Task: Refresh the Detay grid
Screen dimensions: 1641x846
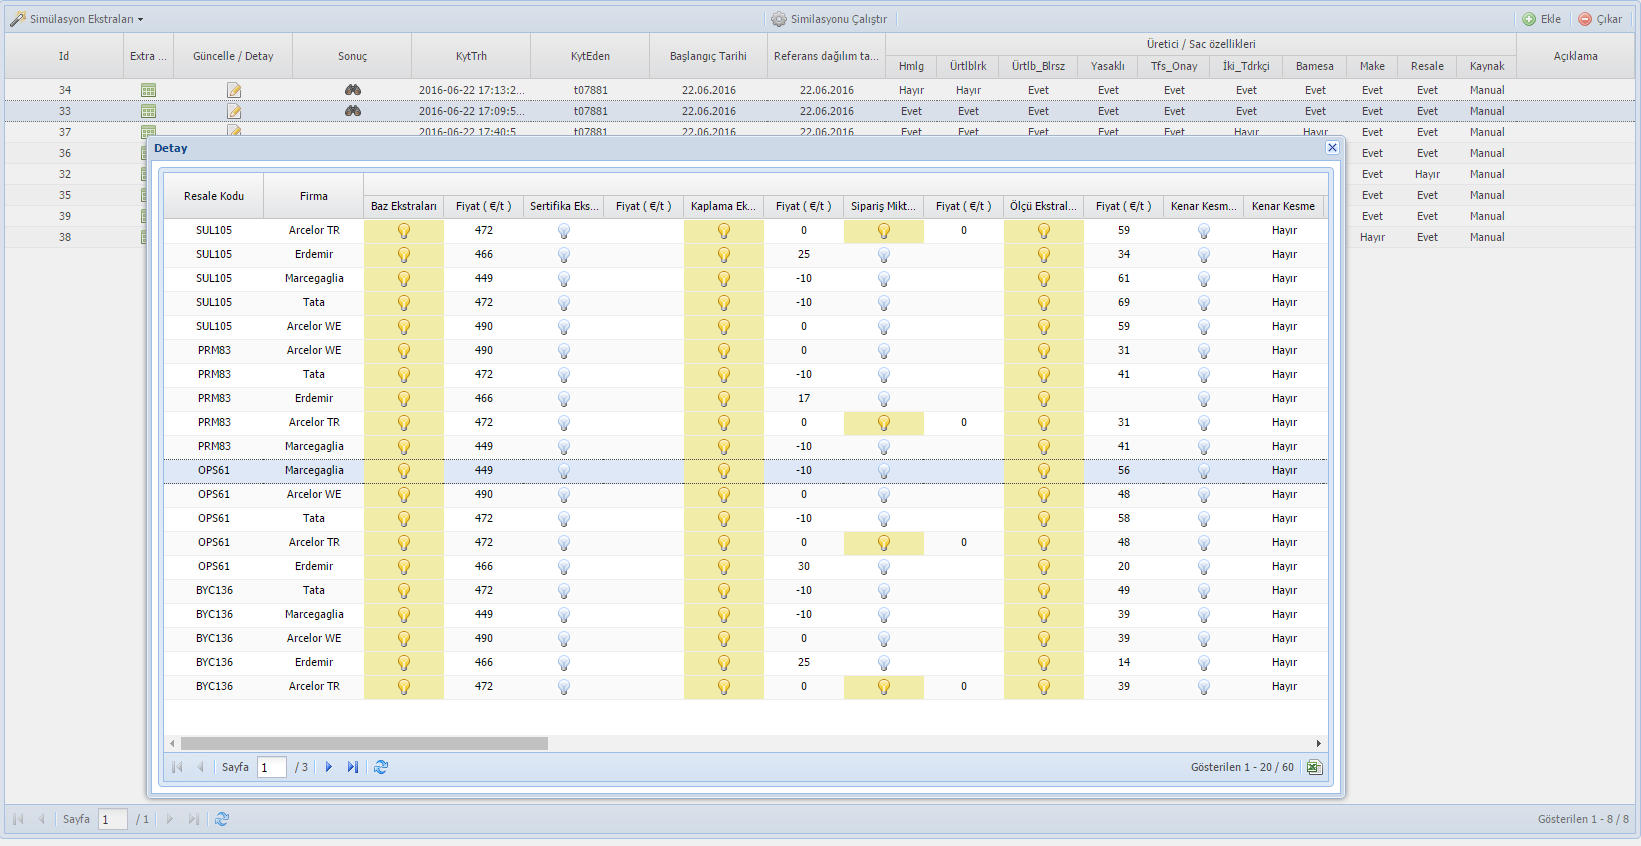Action: point(381,767)
